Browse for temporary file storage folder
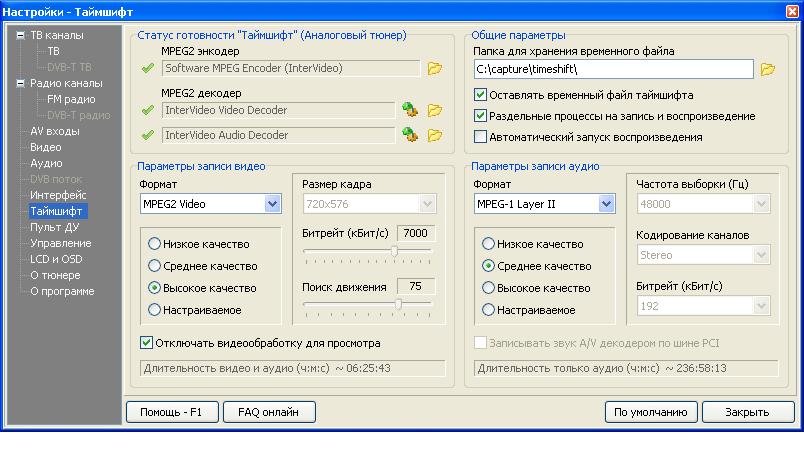The height and width of the screenshot is (450, 804). point(767,69)
